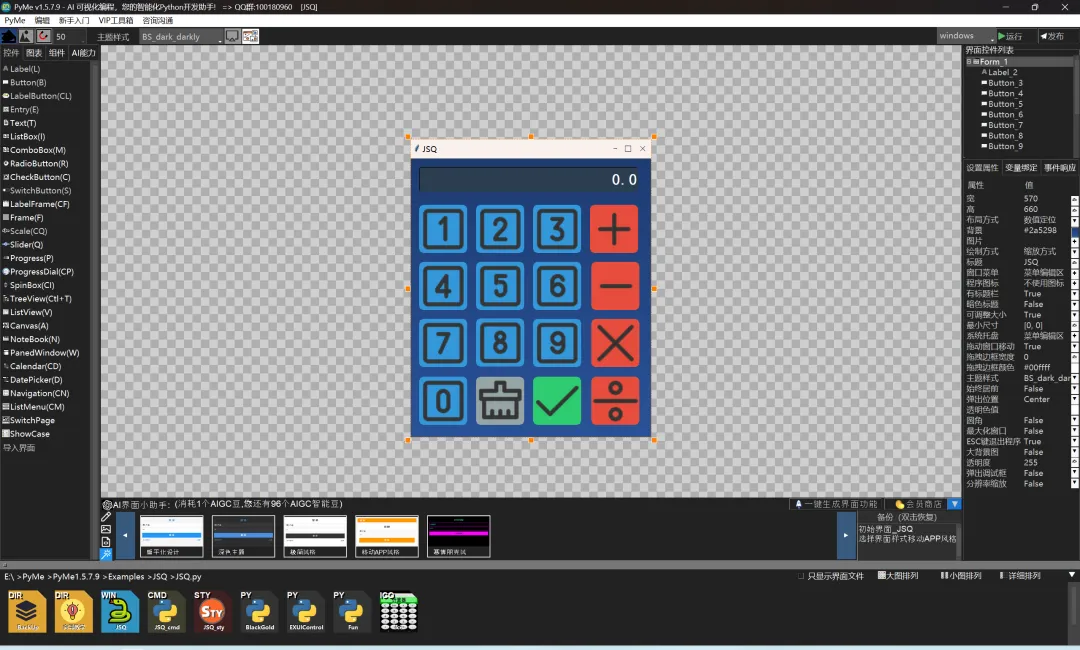Select the JSQ WIN file icon
Image resolution: width=1080 pixels, height=650 pixels.
click(x=120, y=611)
